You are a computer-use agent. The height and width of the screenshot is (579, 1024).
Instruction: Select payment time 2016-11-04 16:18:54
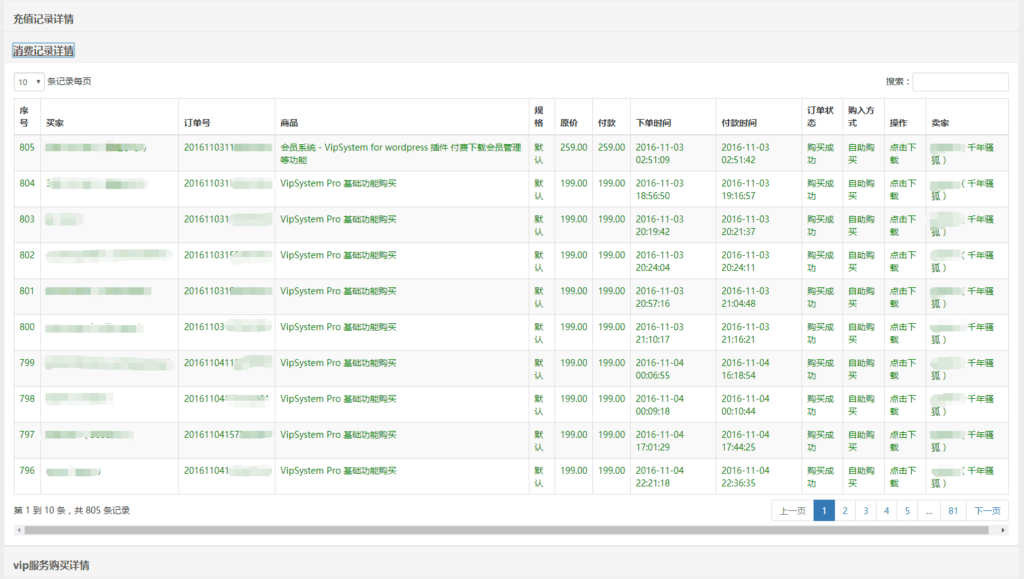tap(745, 369)
